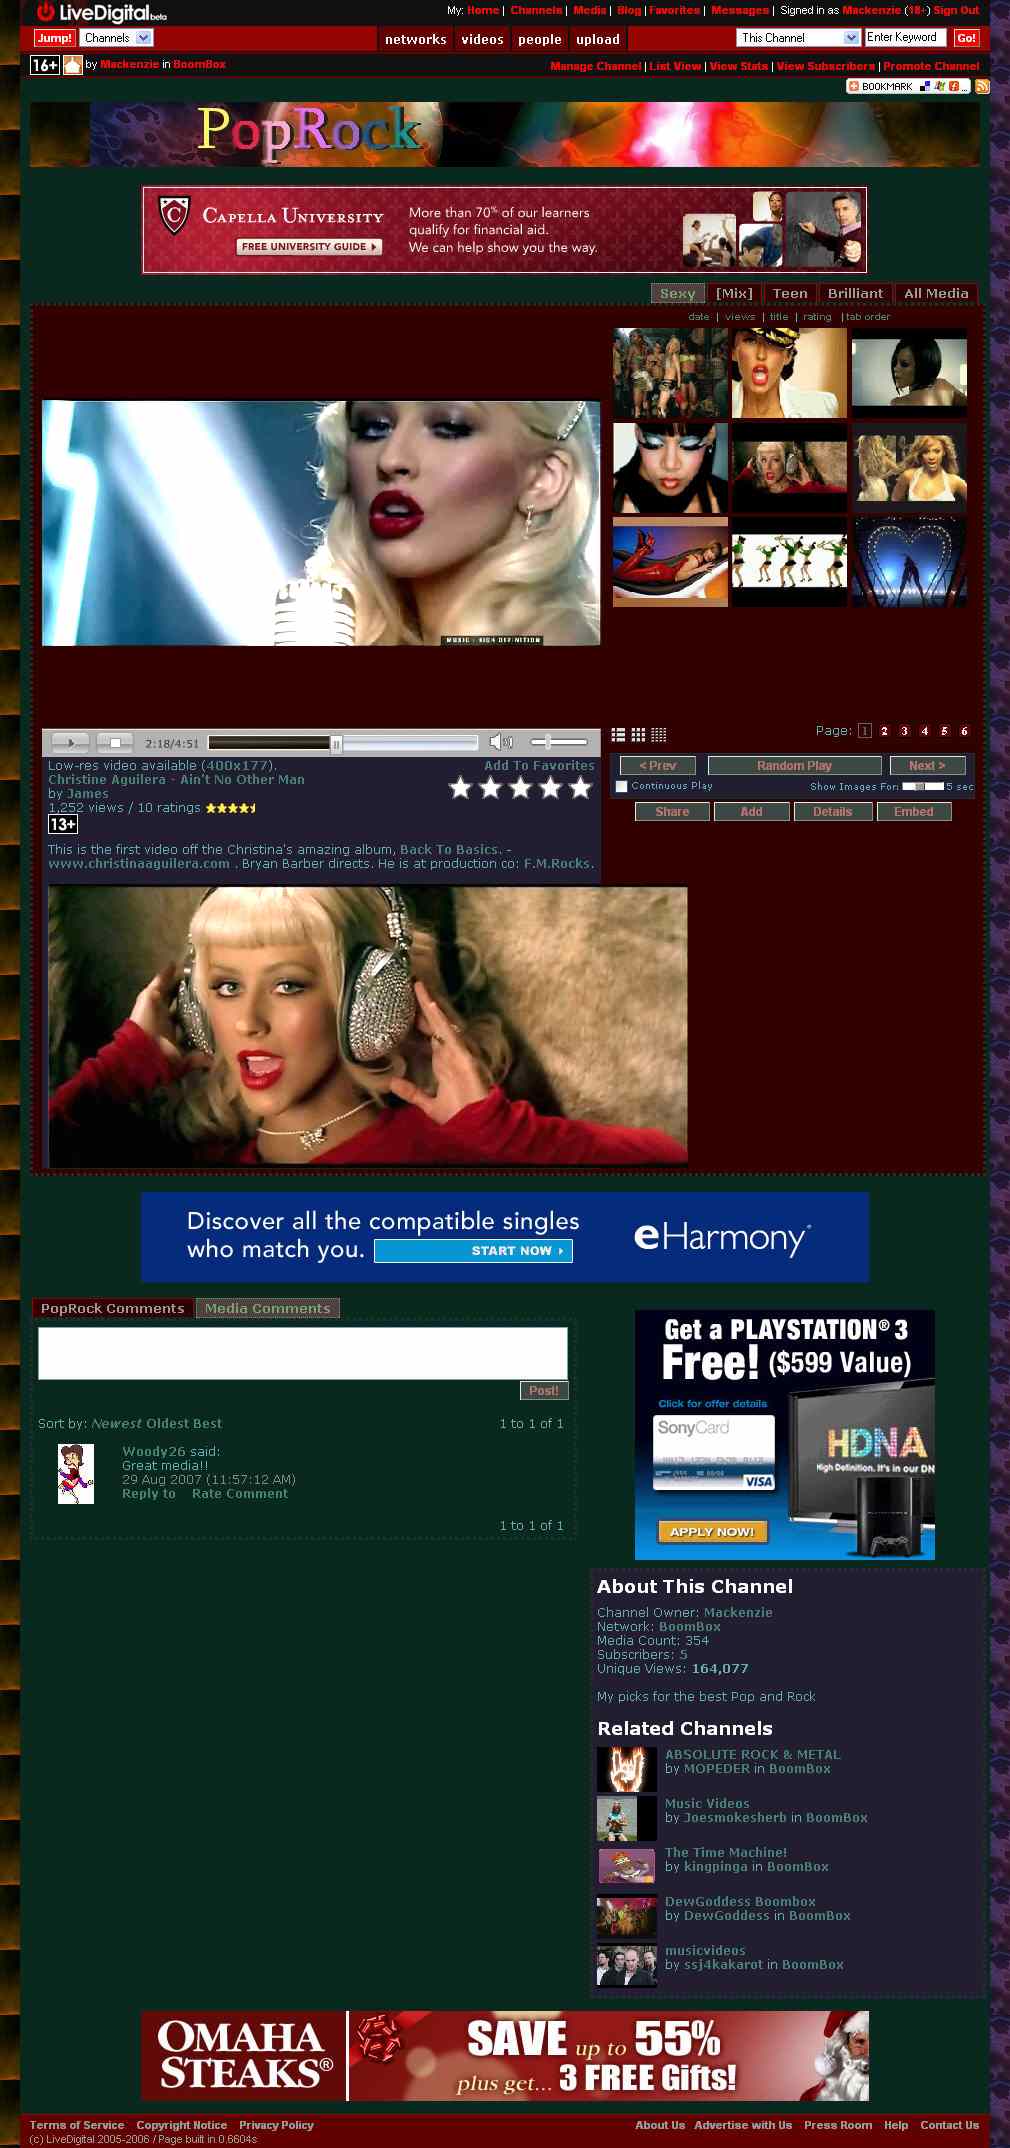The height and width of the screenshot is (2148, 1010).
Task: Open ABSOLUTE ROCK & METAL channel icon
Action: (x=626, y=1769)
